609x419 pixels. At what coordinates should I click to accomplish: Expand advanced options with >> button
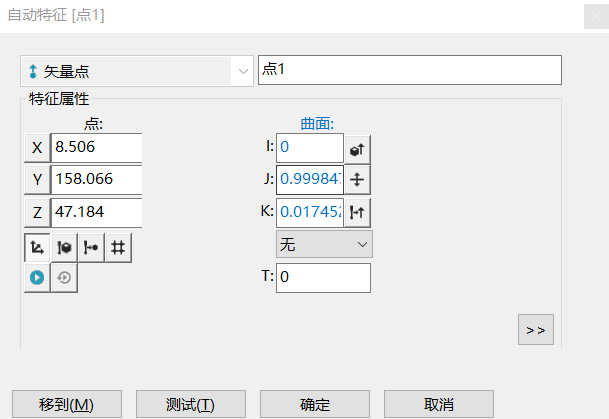pyautogui.click(x=535, y=330)
